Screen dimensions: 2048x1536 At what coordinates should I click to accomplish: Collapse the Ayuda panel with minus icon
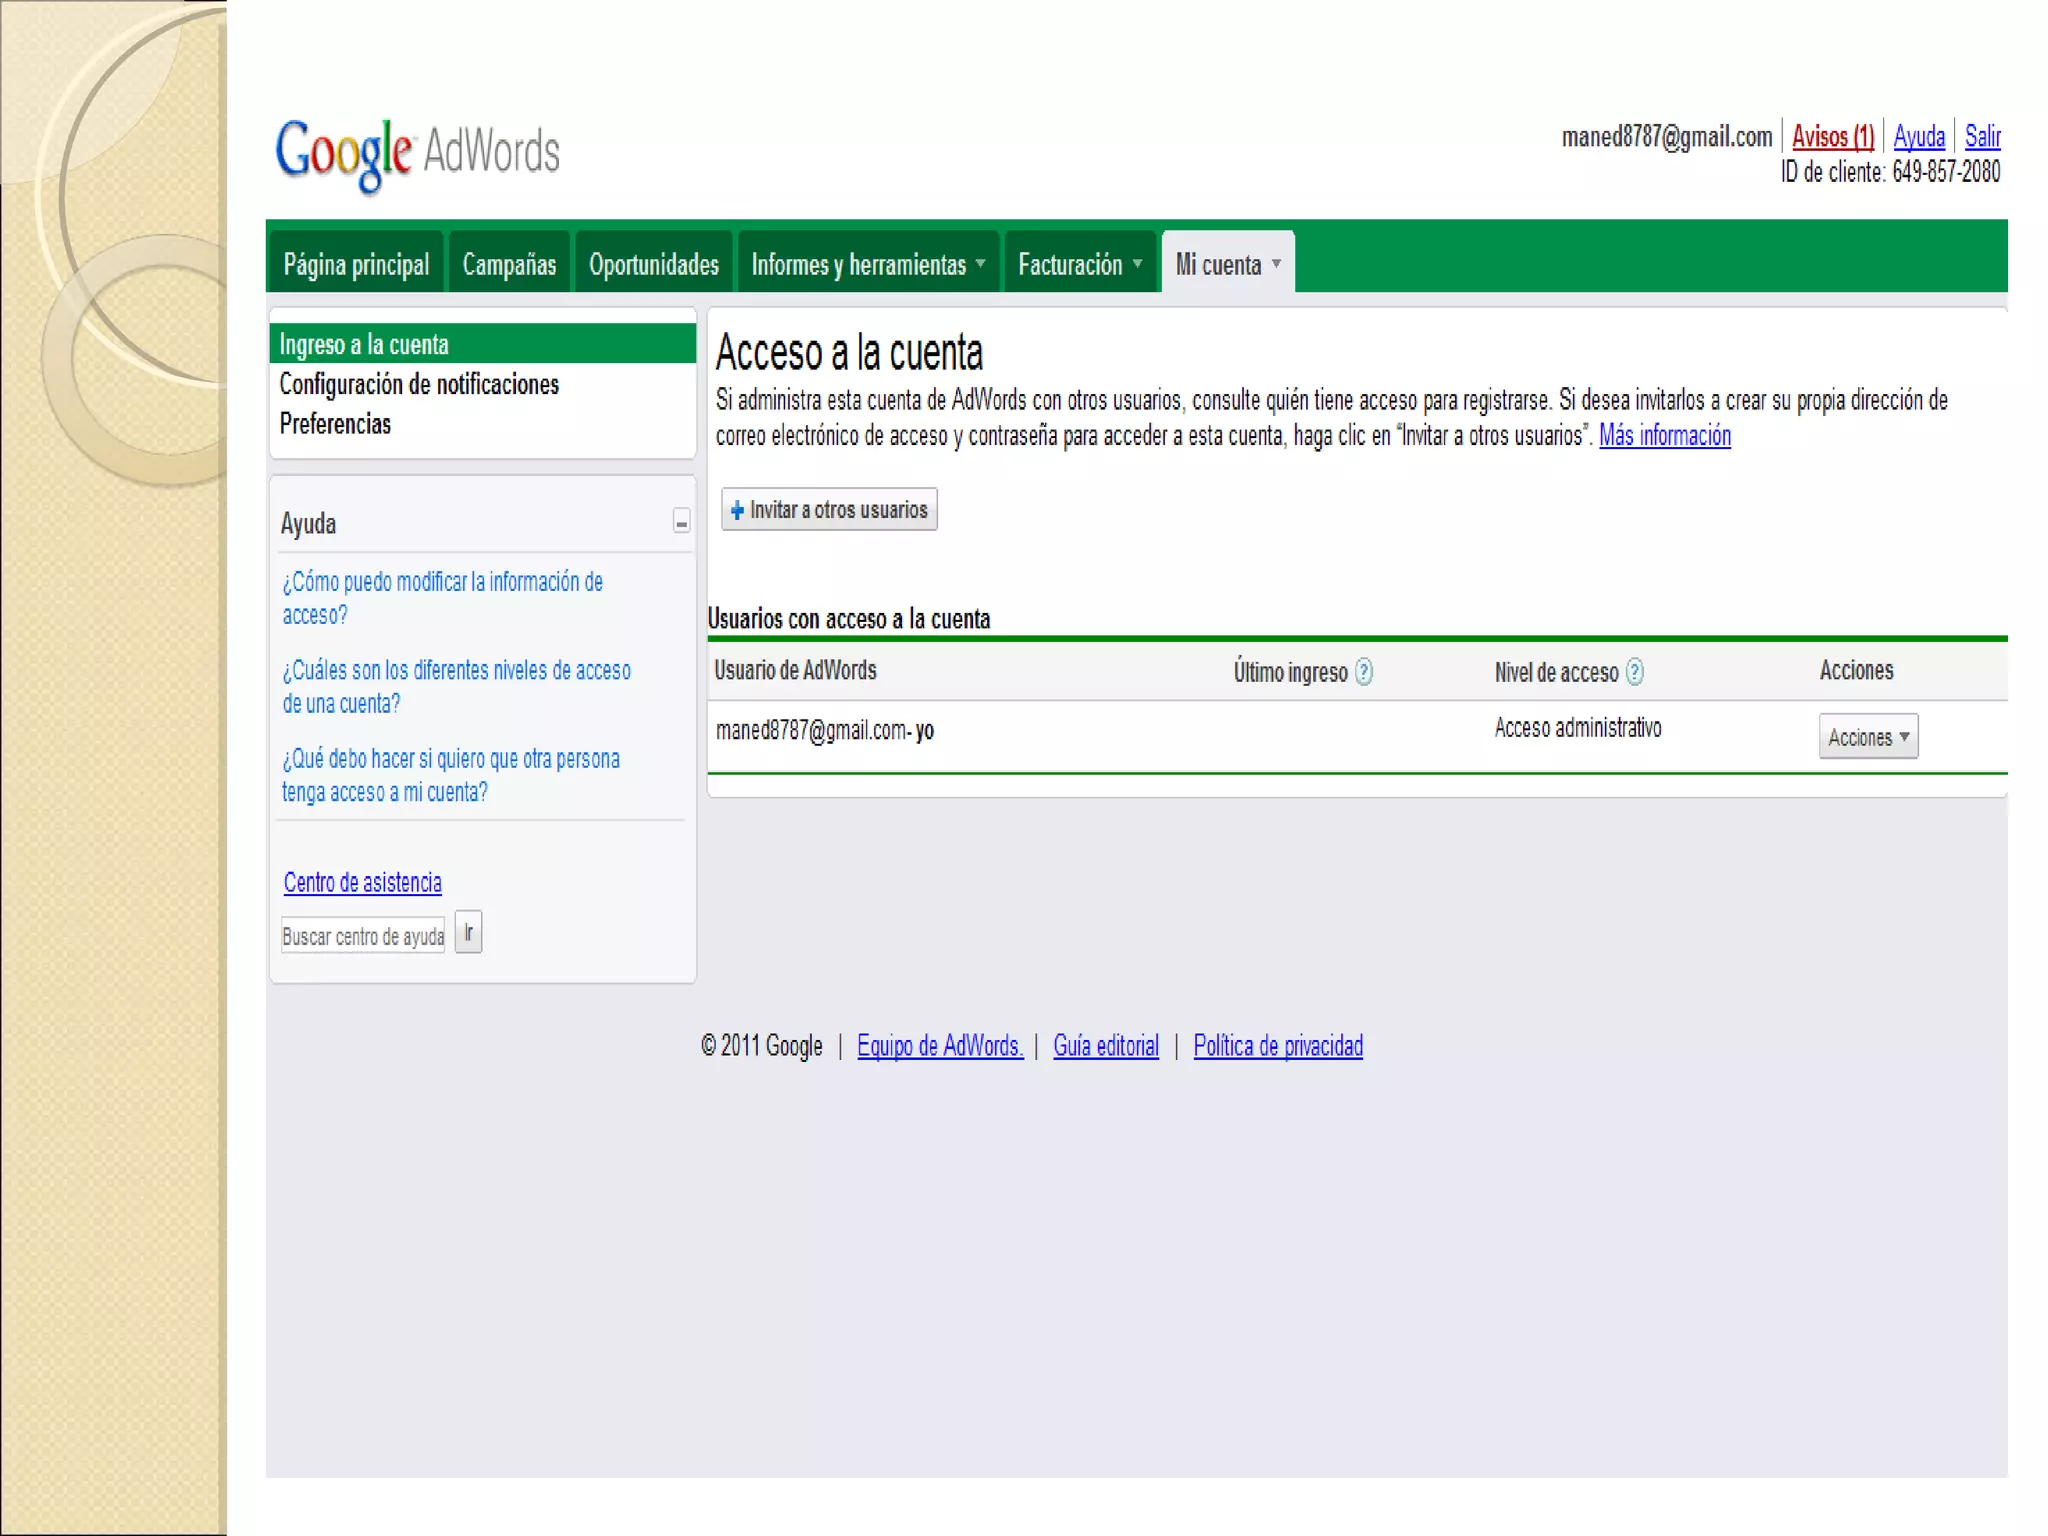[681, 522]
